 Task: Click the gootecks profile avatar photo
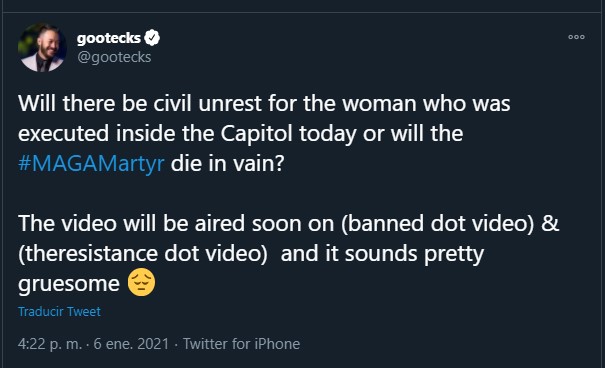click(42, 48)
